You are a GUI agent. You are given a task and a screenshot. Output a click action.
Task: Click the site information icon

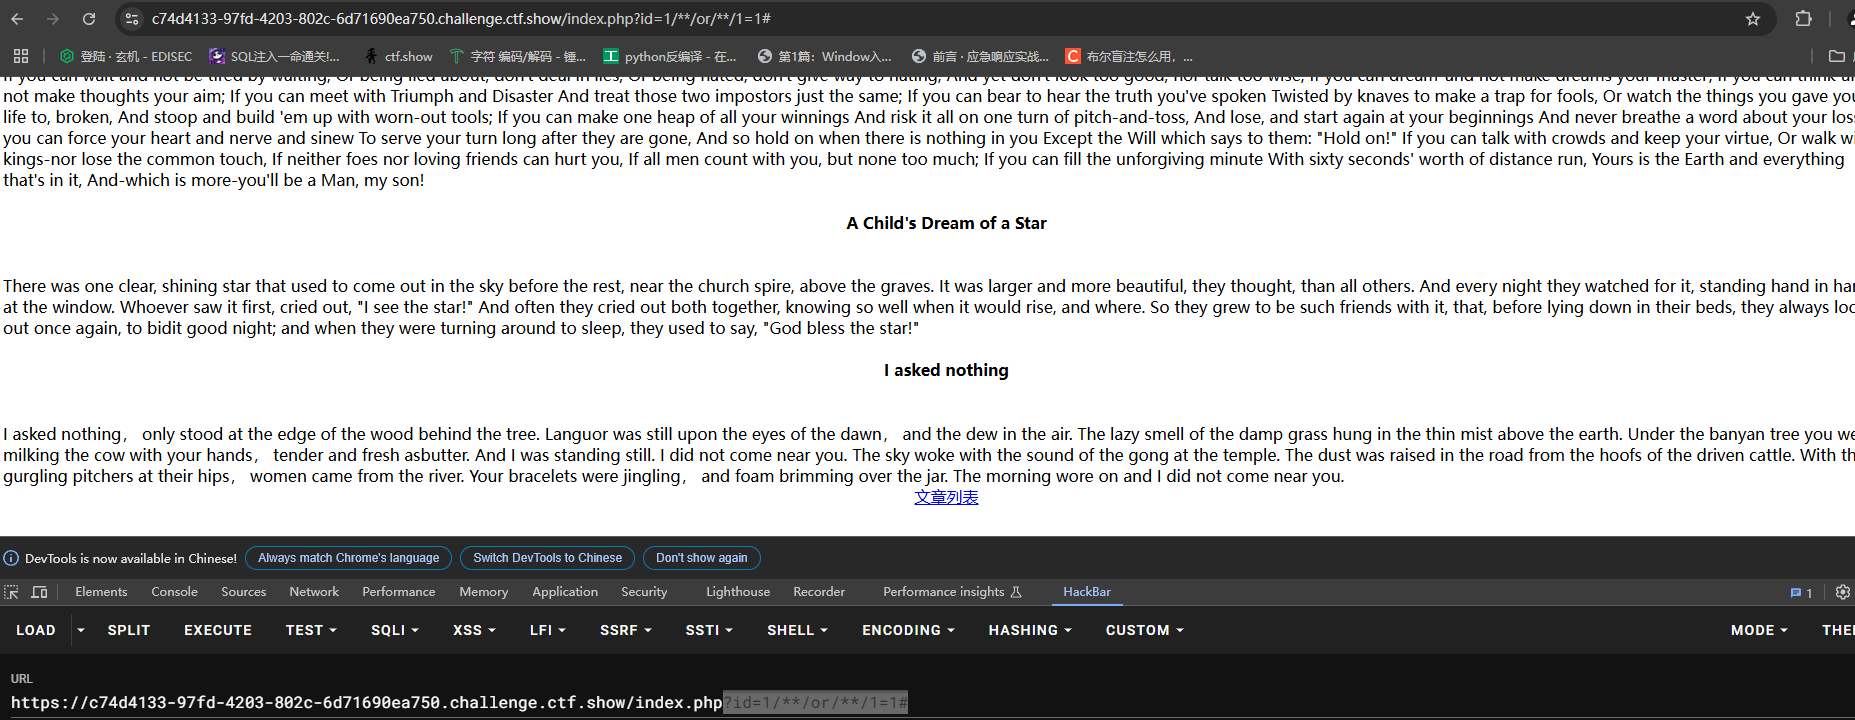[132, 19]
